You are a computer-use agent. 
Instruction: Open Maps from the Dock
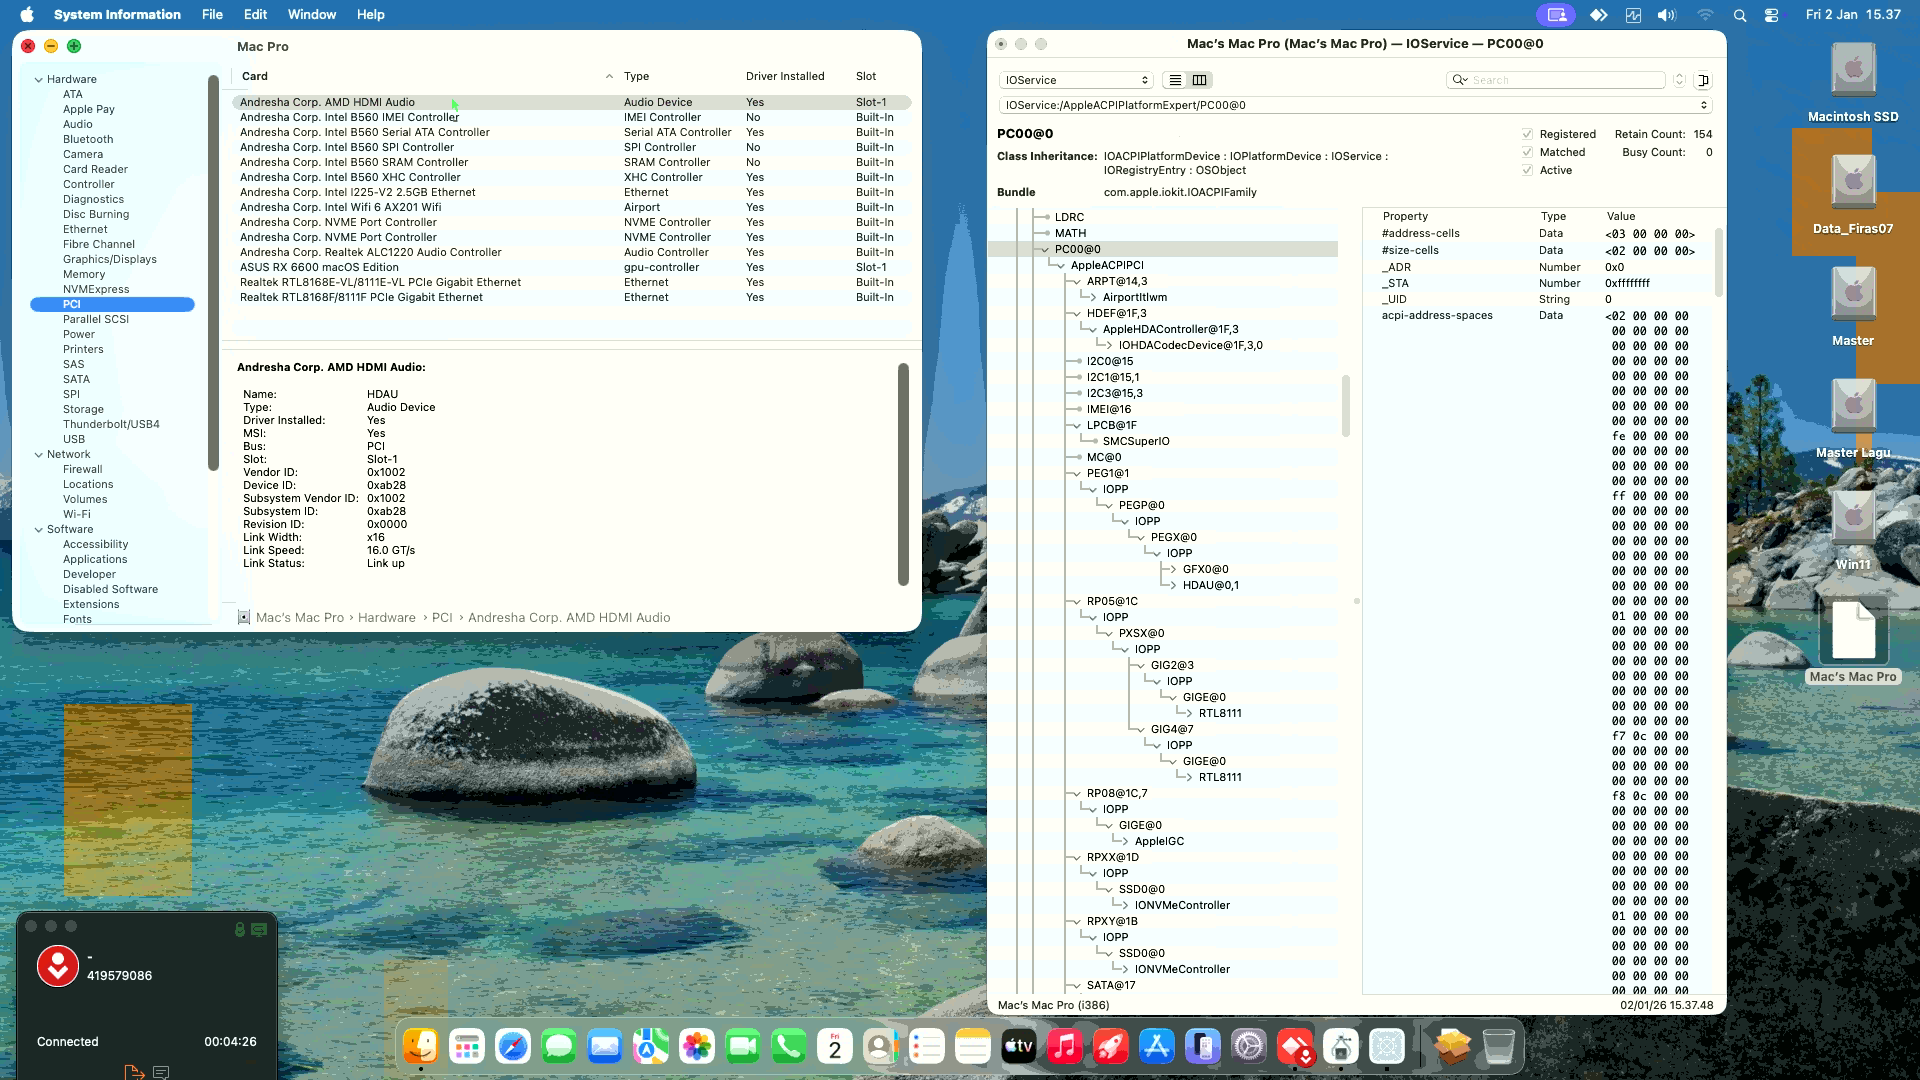point(651,1047)
